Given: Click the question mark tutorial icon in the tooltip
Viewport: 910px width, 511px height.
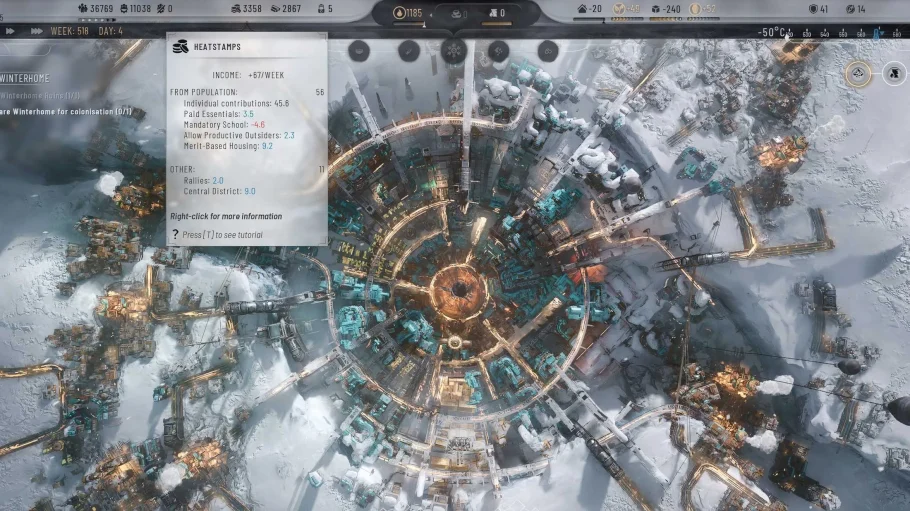Looking at the screenshot, I should coord(175,235).
